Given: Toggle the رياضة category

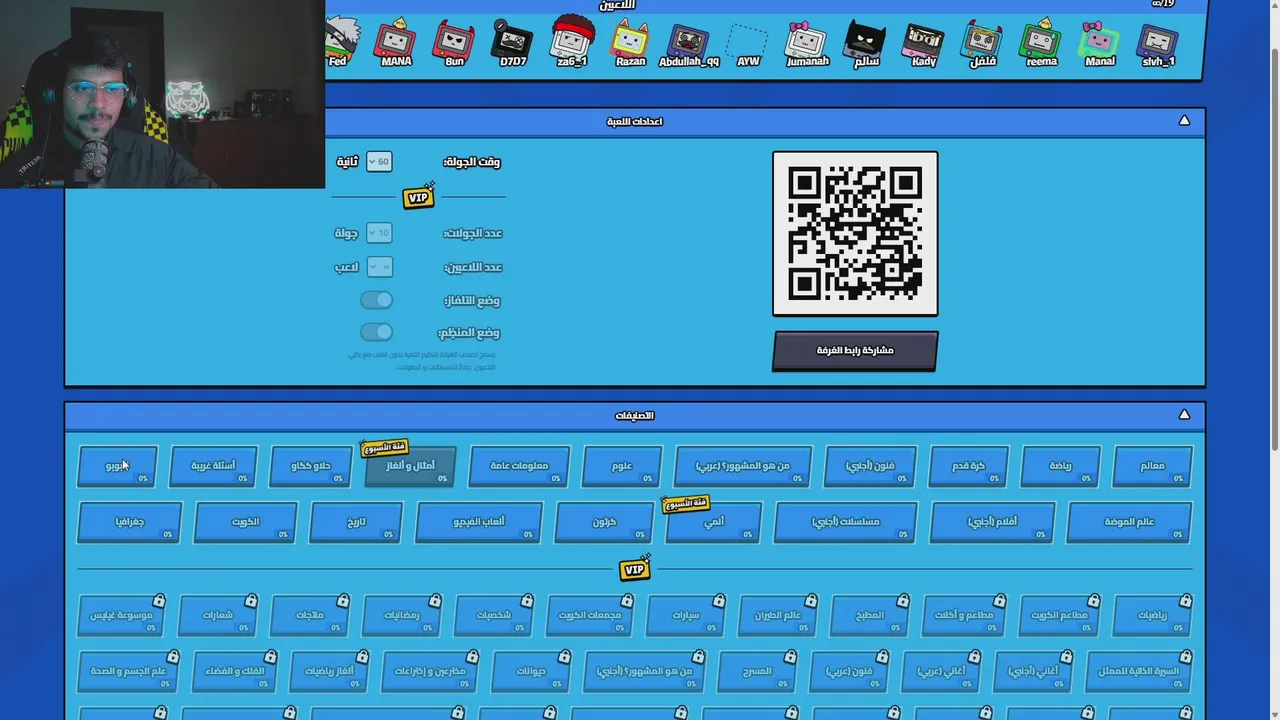Looking at the screenshot, I should [1060, 466].
